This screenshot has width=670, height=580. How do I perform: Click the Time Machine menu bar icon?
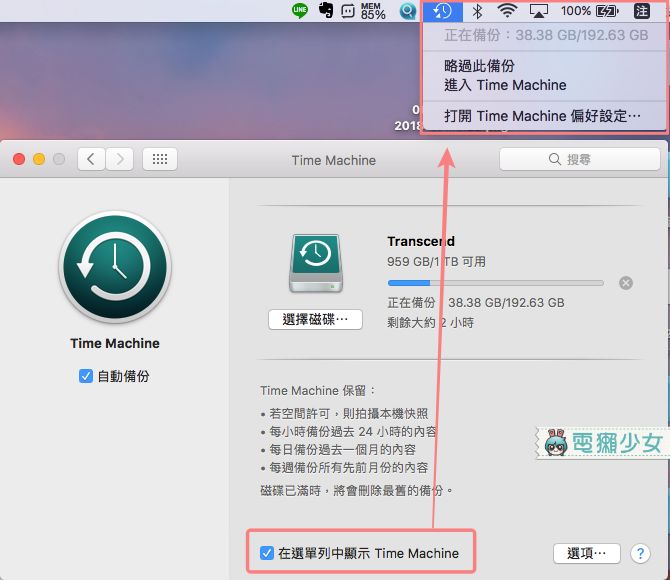443,11
